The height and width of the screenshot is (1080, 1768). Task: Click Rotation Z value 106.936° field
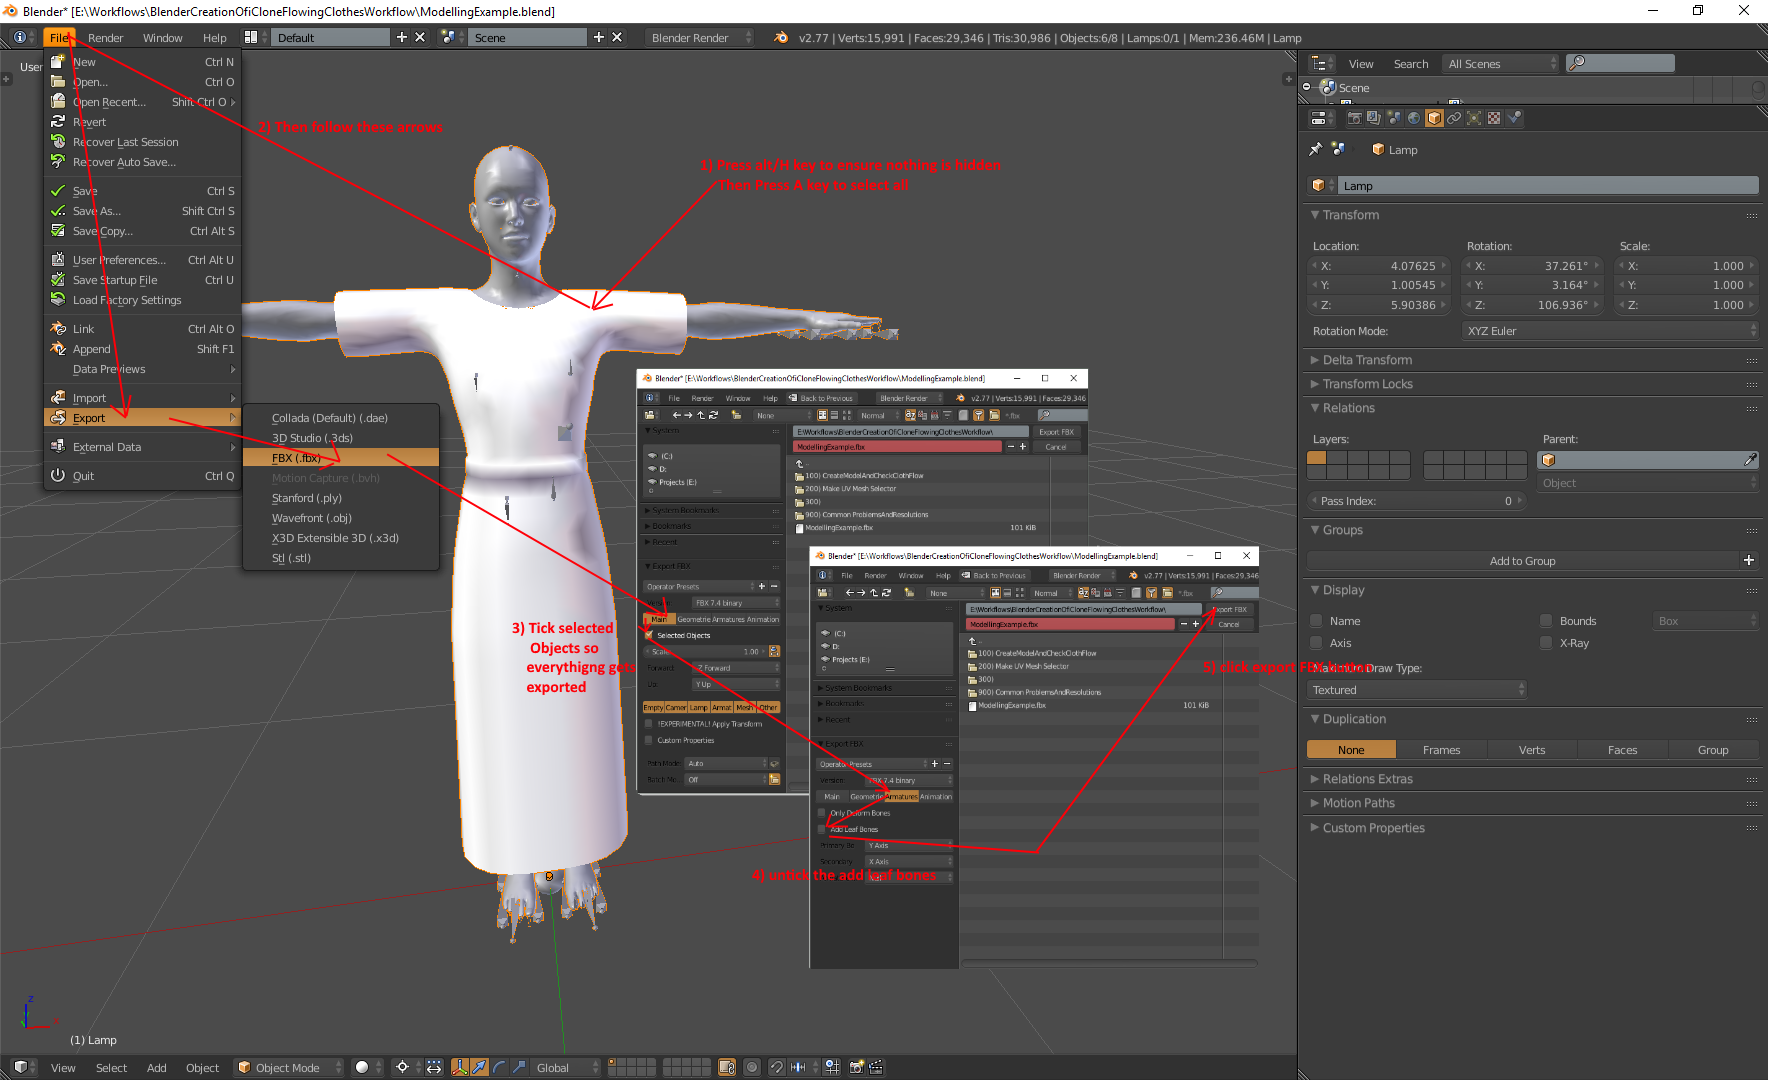pyautogui.click(x=1532, y=305)
